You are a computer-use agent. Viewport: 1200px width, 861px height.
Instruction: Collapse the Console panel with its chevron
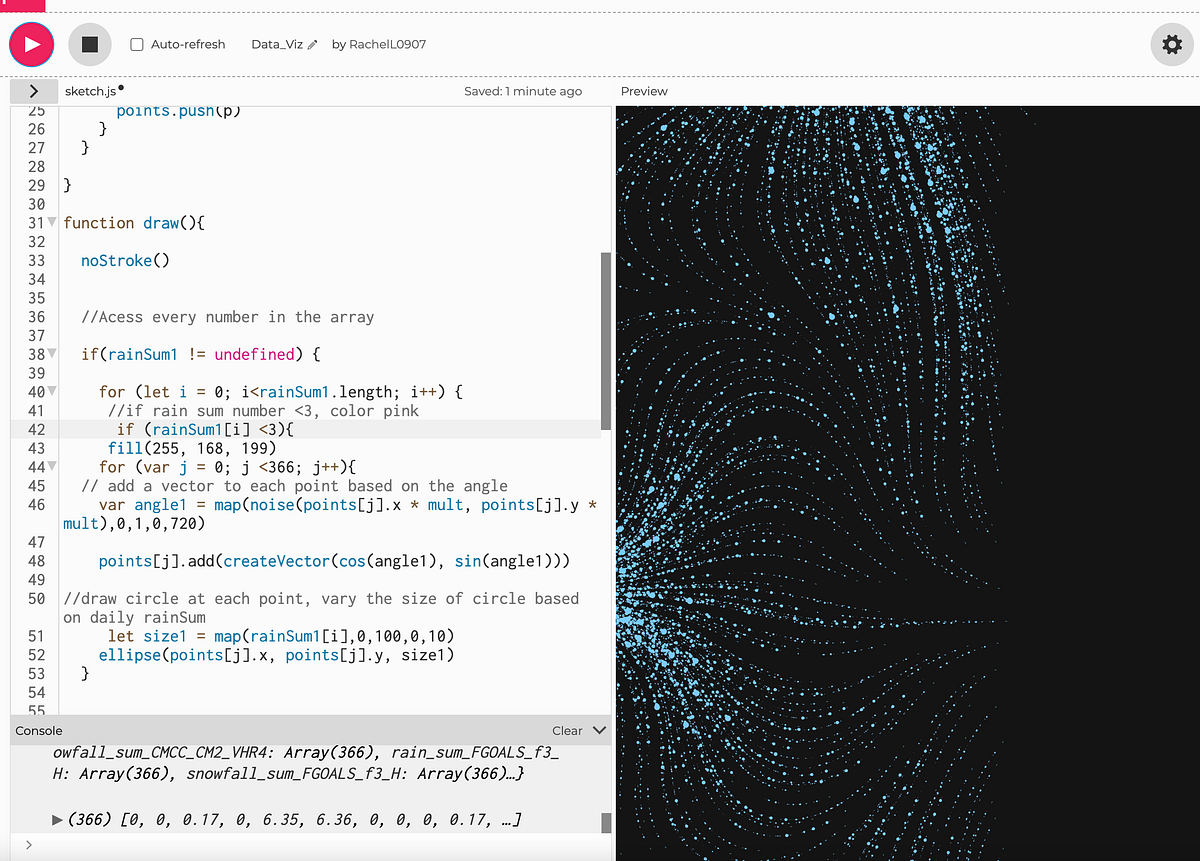pos(598,730)
